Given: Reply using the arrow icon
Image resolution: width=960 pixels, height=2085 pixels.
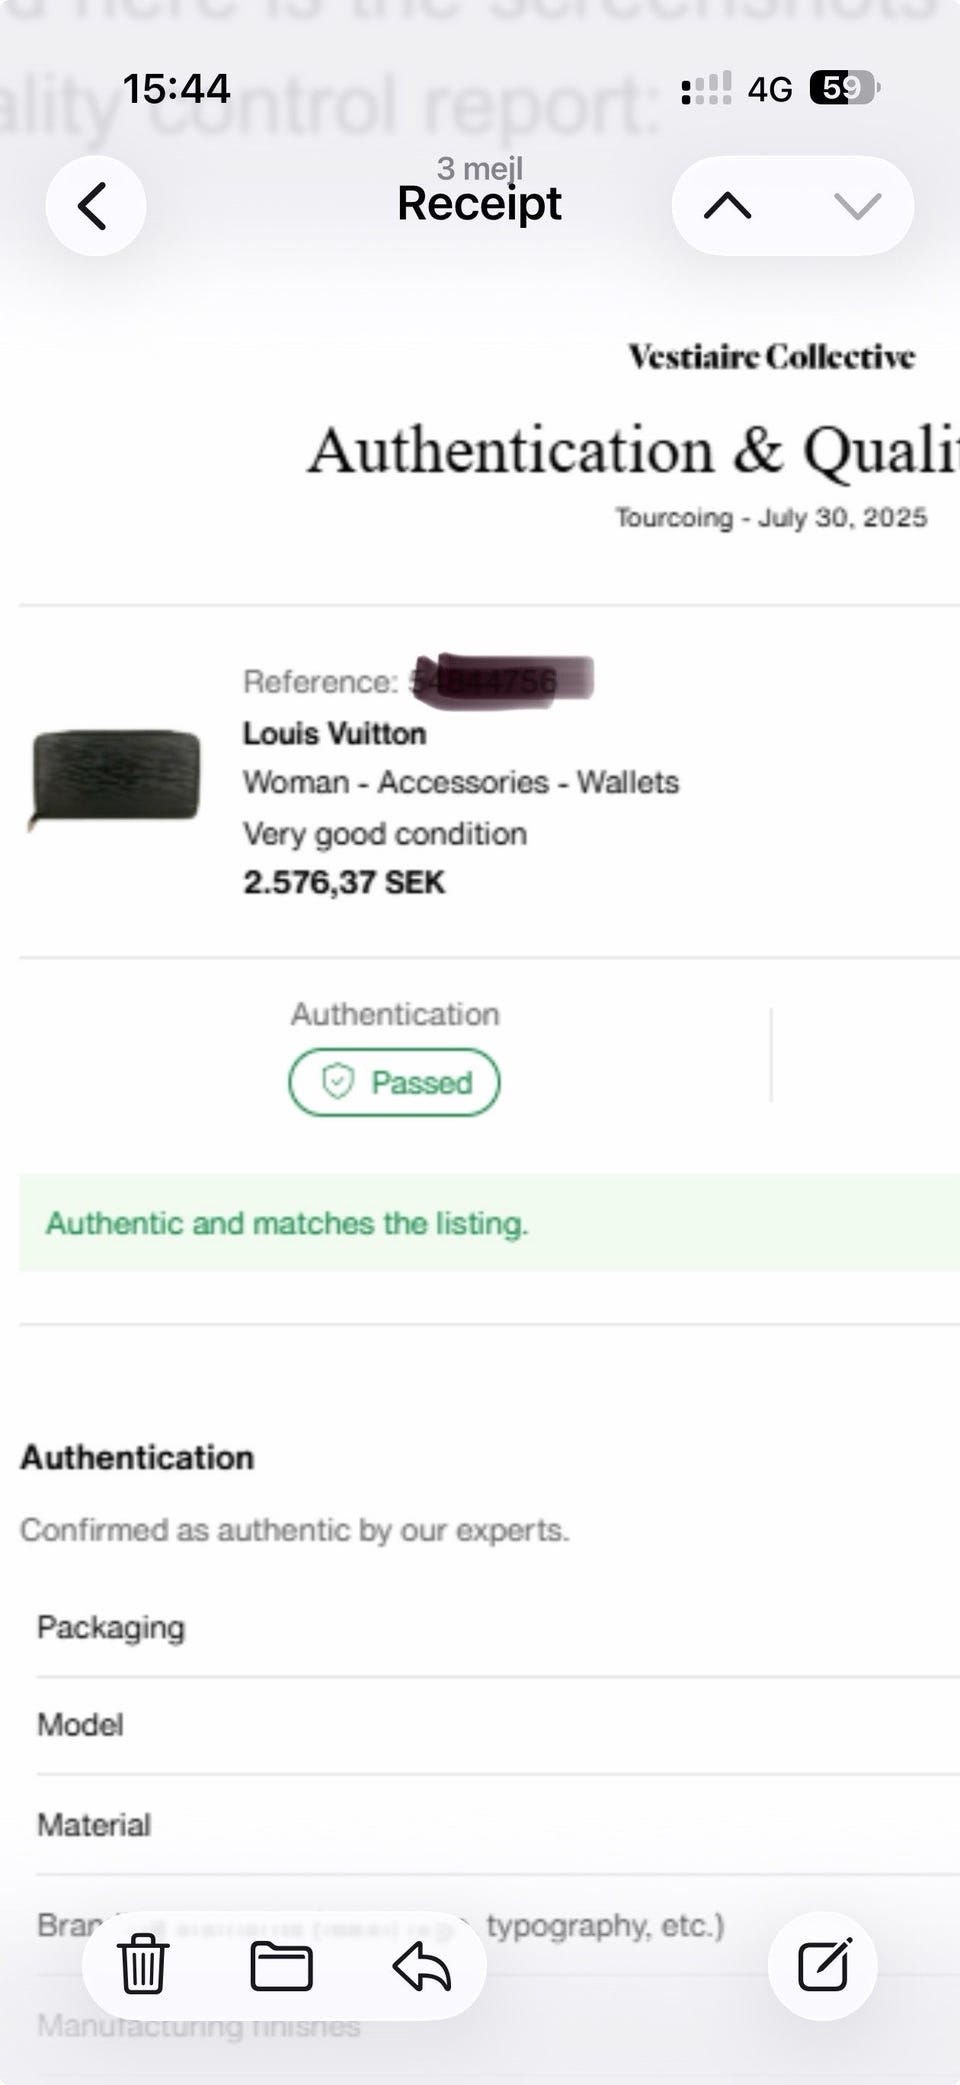Looking at the screenshot, I should click(x=421, y=1964).
